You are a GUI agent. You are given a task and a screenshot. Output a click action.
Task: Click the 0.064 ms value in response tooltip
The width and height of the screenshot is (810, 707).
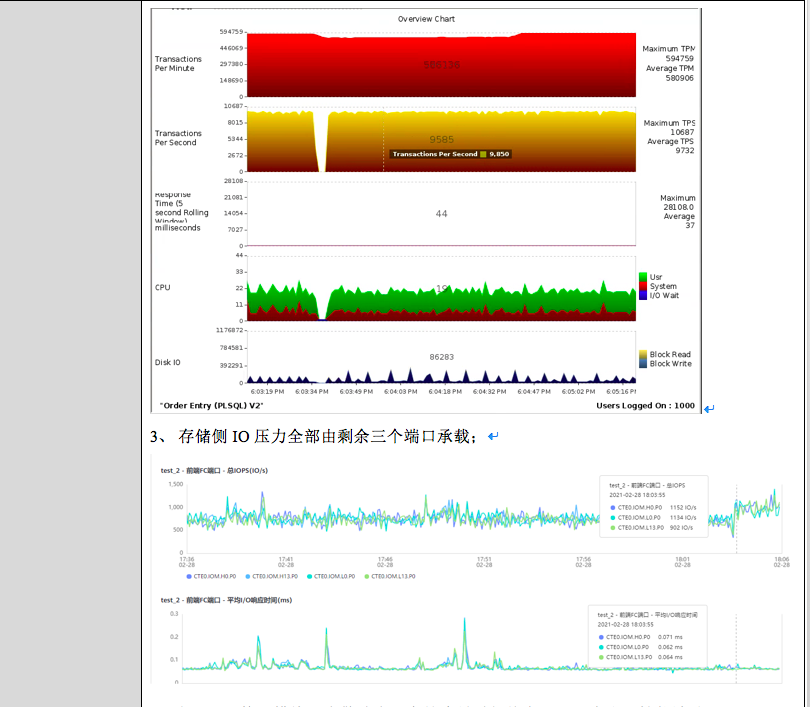[670, 657]
